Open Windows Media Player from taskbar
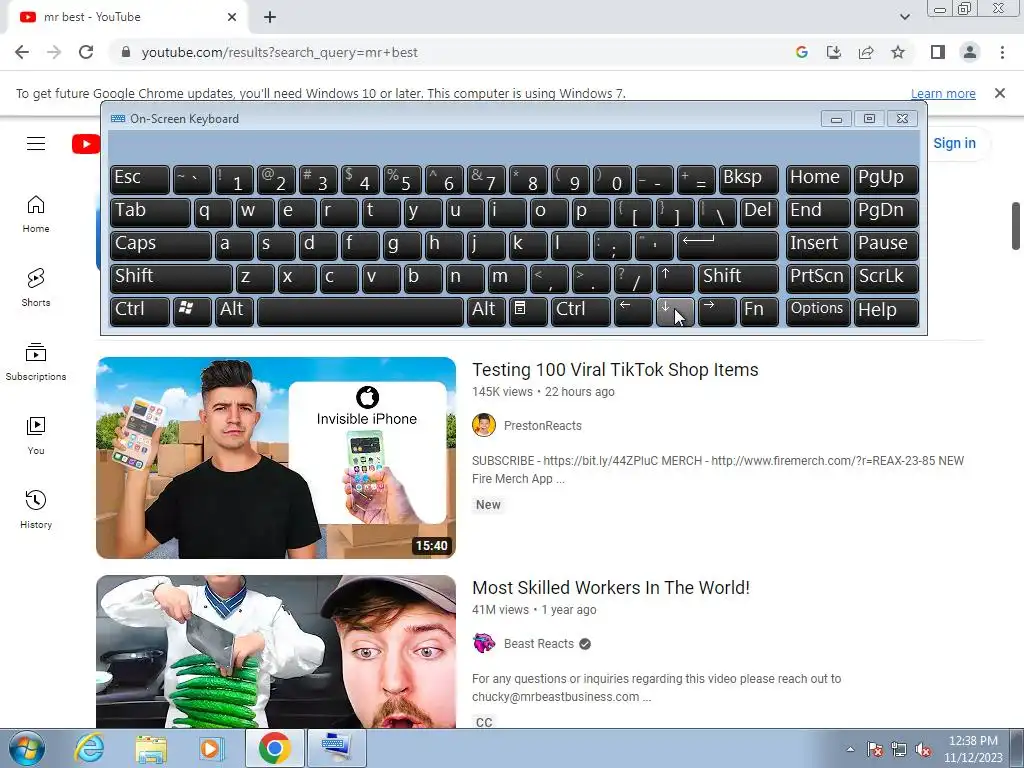The height and width of the screenshot is (768, 1024). pos(211,748)
